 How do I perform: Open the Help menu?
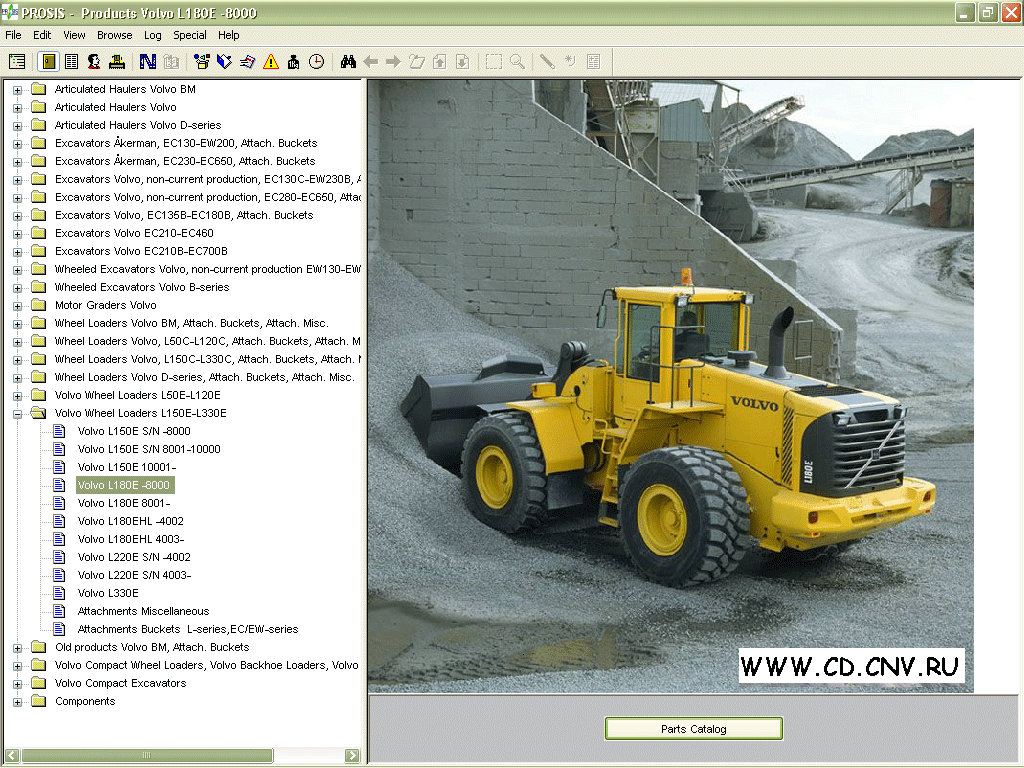coord(228,35)
